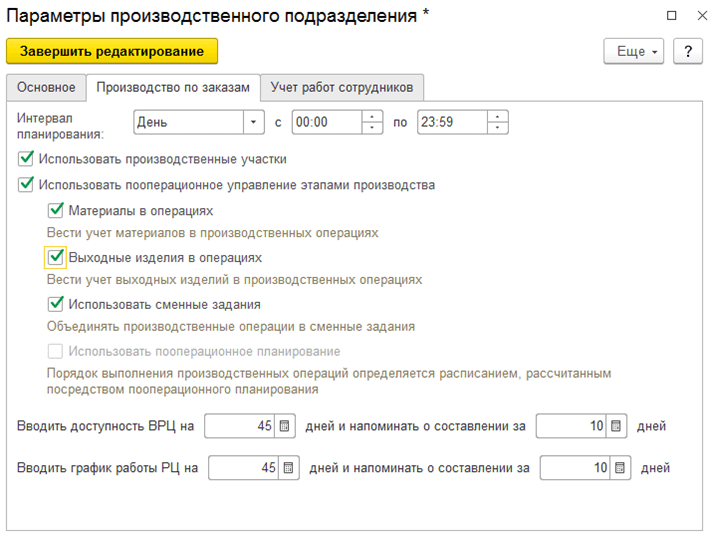The height and width of the screenshot is (535, 713).
Task: Toggle 'Использовать пооперационное управление этапами производства'
Action: tap(25, 184)
